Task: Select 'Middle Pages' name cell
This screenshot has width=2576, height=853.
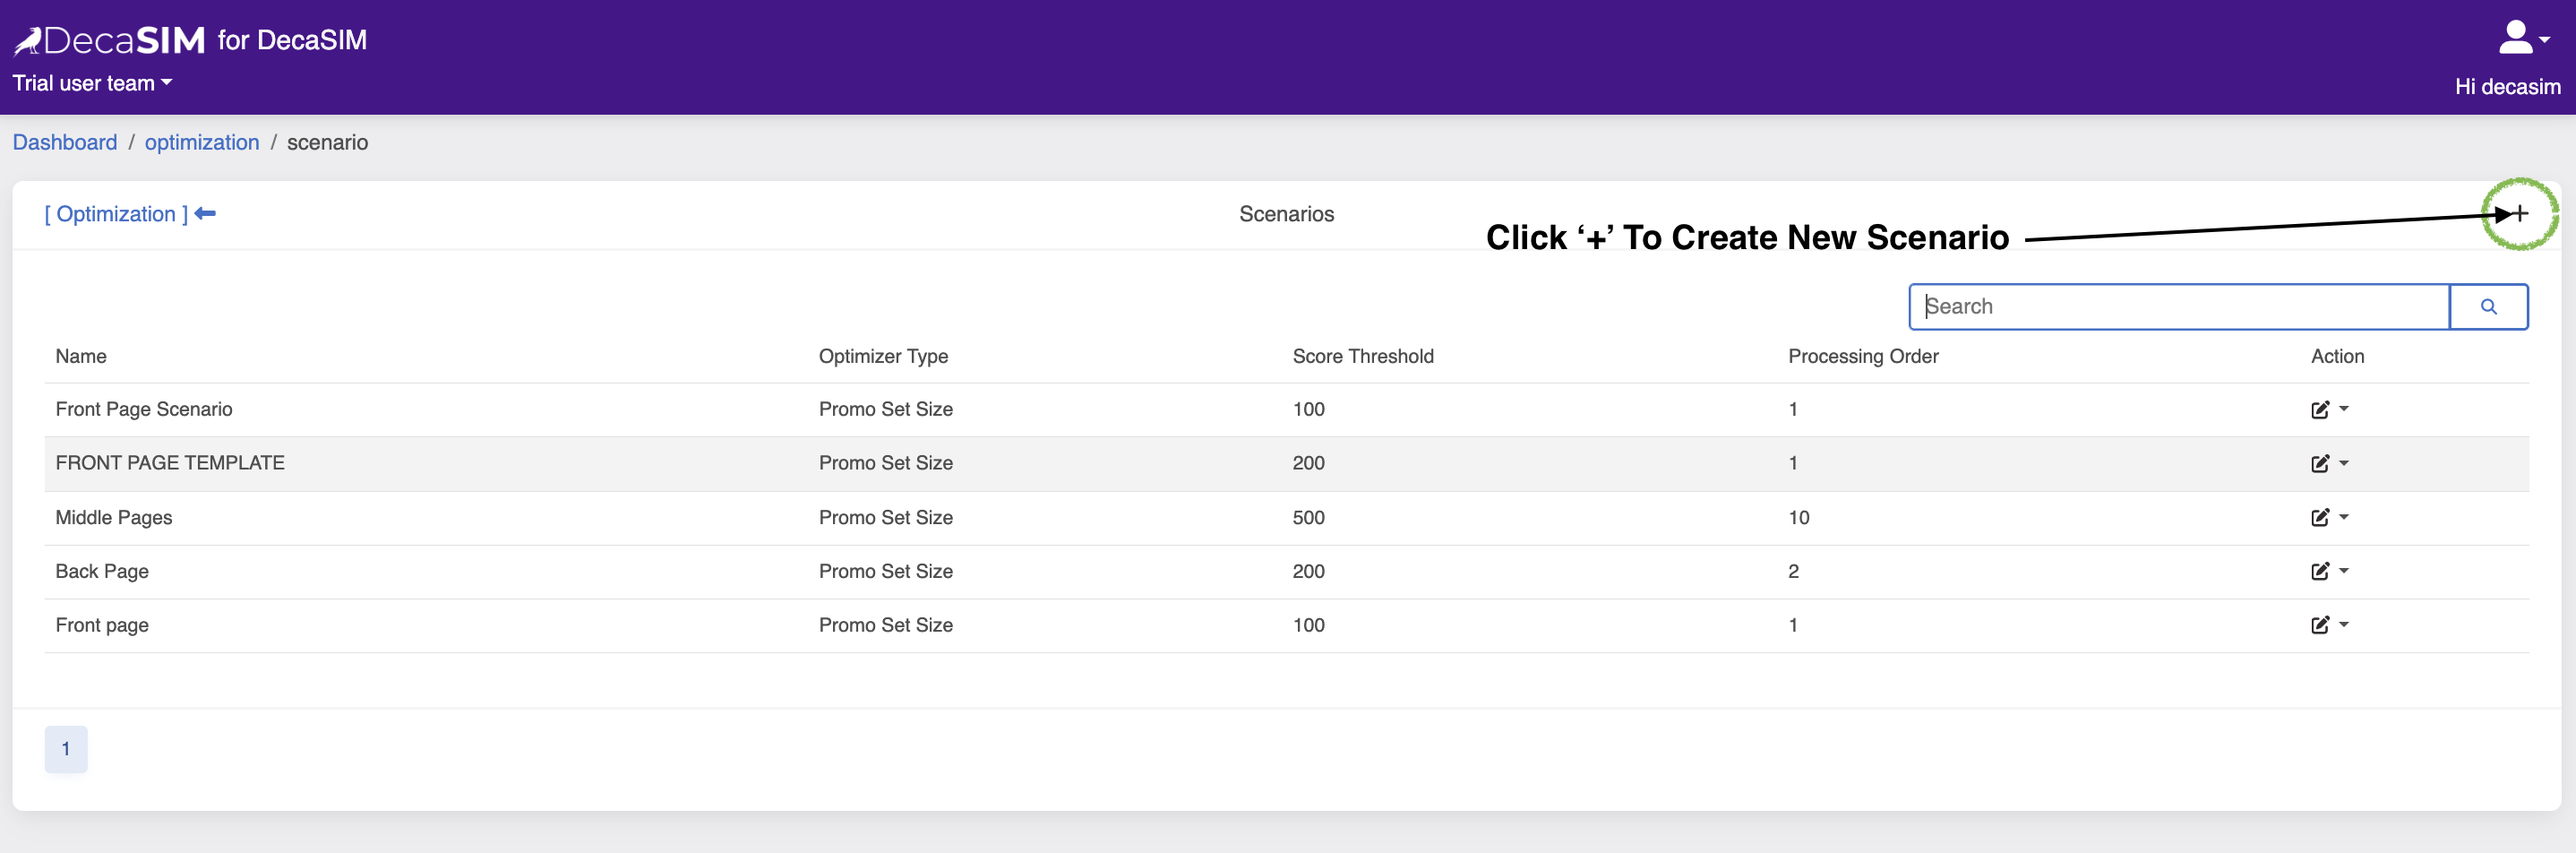Action: tap(114, 517)
